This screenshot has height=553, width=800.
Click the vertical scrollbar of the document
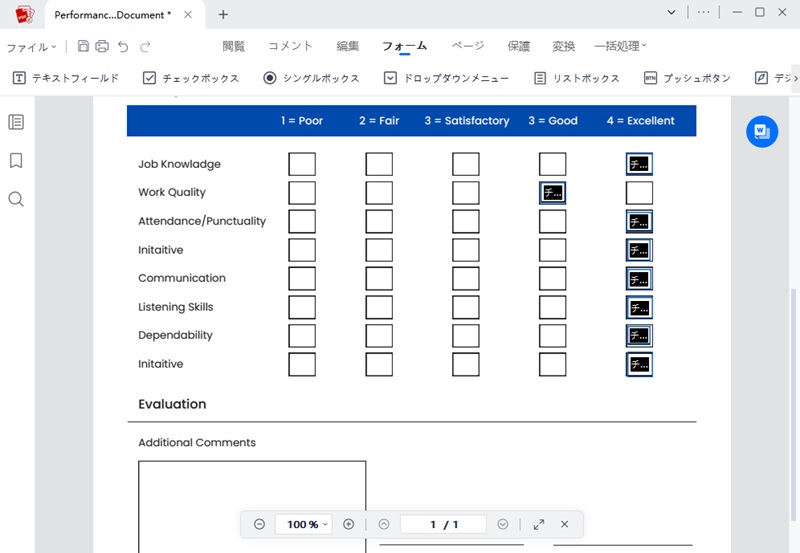click(x=793, y=405)
